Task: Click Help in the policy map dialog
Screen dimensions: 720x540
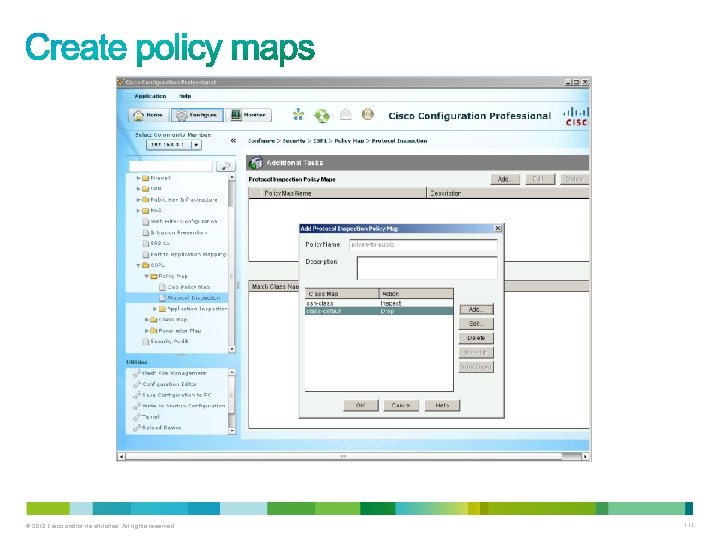Action: click(442, 405)
